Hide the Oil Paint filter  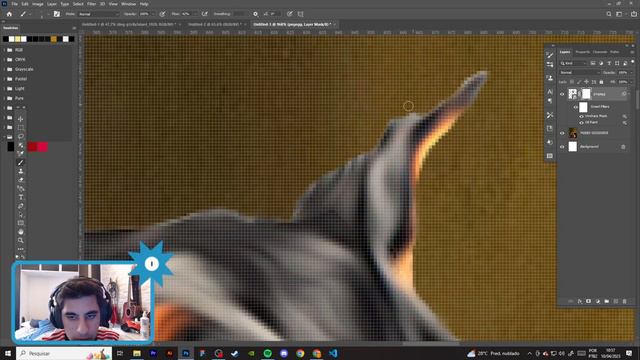[x=581, y=122]
